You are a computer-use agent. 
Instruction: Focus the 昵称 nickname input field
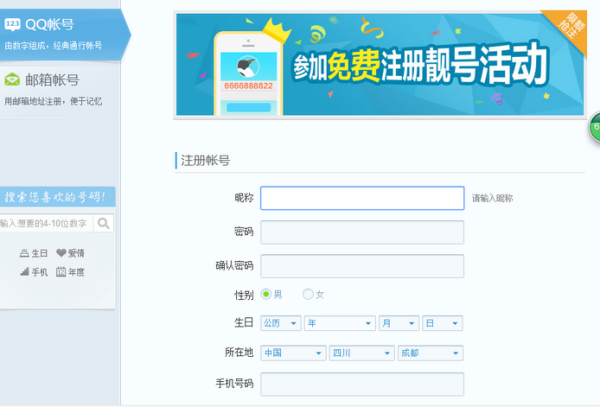click(362, 198)
